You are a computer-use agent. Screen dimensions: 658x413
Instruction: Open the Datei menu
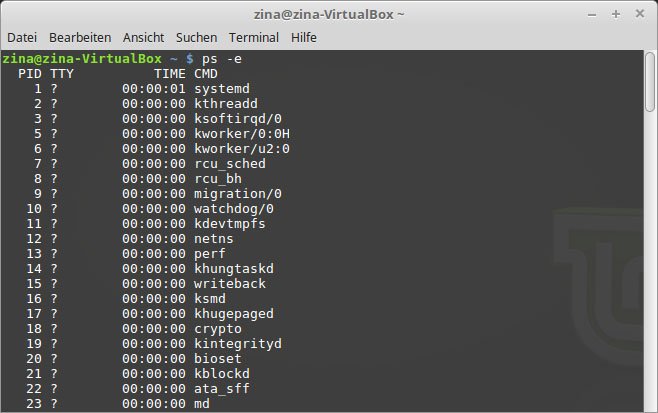[x=22, y=37]
